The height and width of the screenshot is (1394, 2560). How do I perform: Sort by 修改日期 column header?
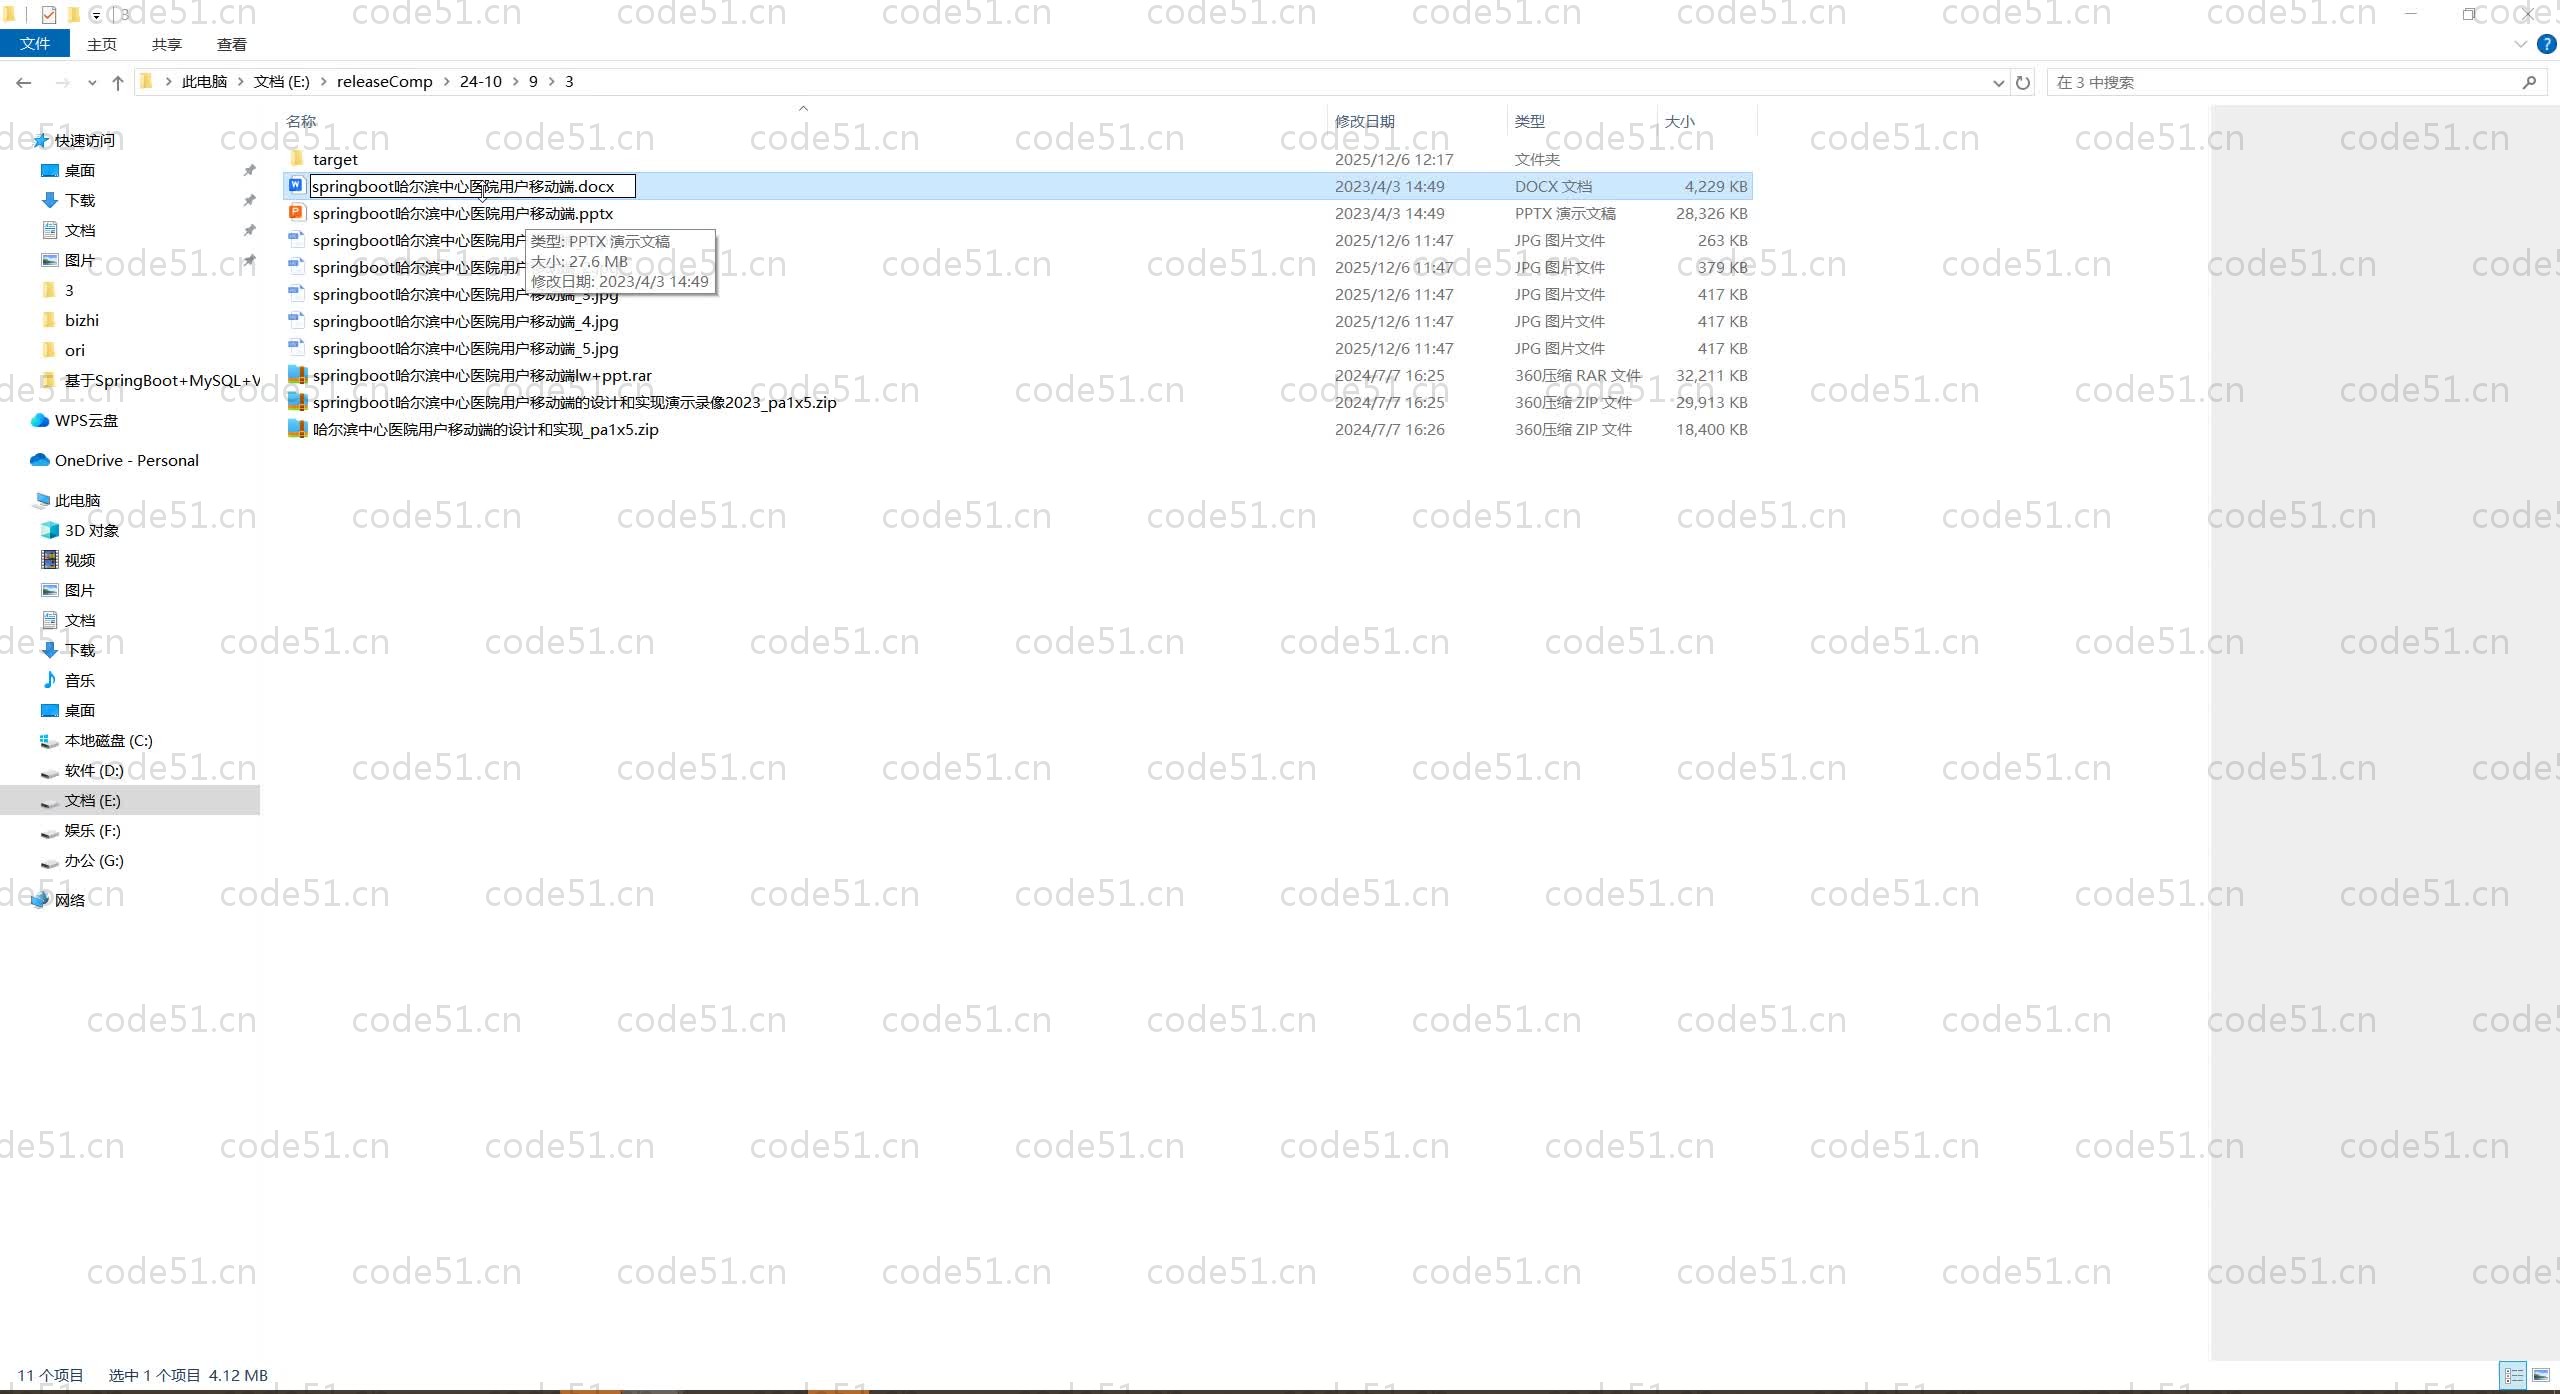(1364, 121)
